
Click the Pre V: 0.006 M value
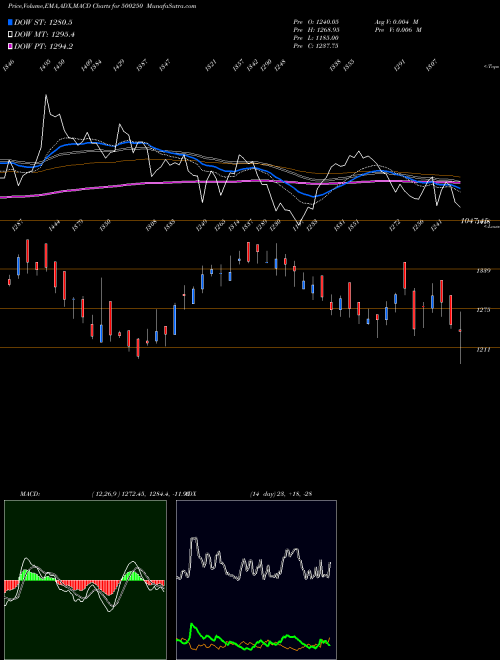[x=398, y=30]
